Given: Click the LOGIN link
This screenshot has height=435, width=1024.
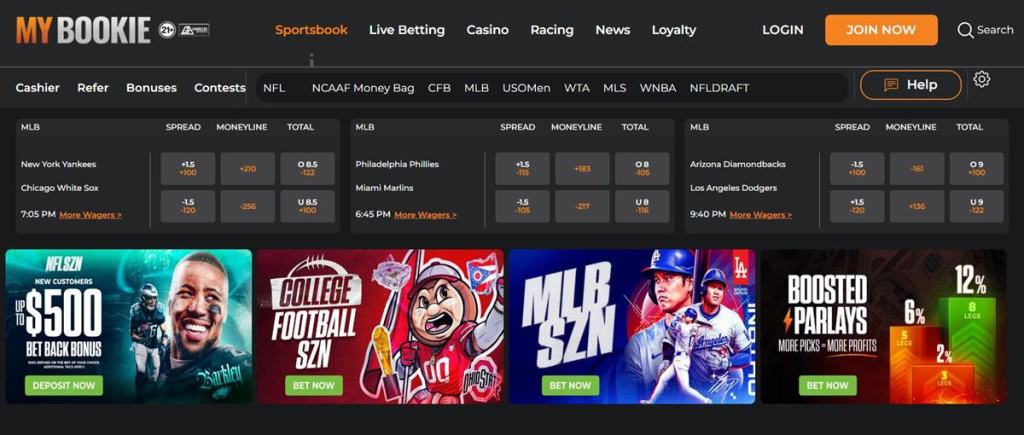Looking at the screenshot, I should click(782, 30).
